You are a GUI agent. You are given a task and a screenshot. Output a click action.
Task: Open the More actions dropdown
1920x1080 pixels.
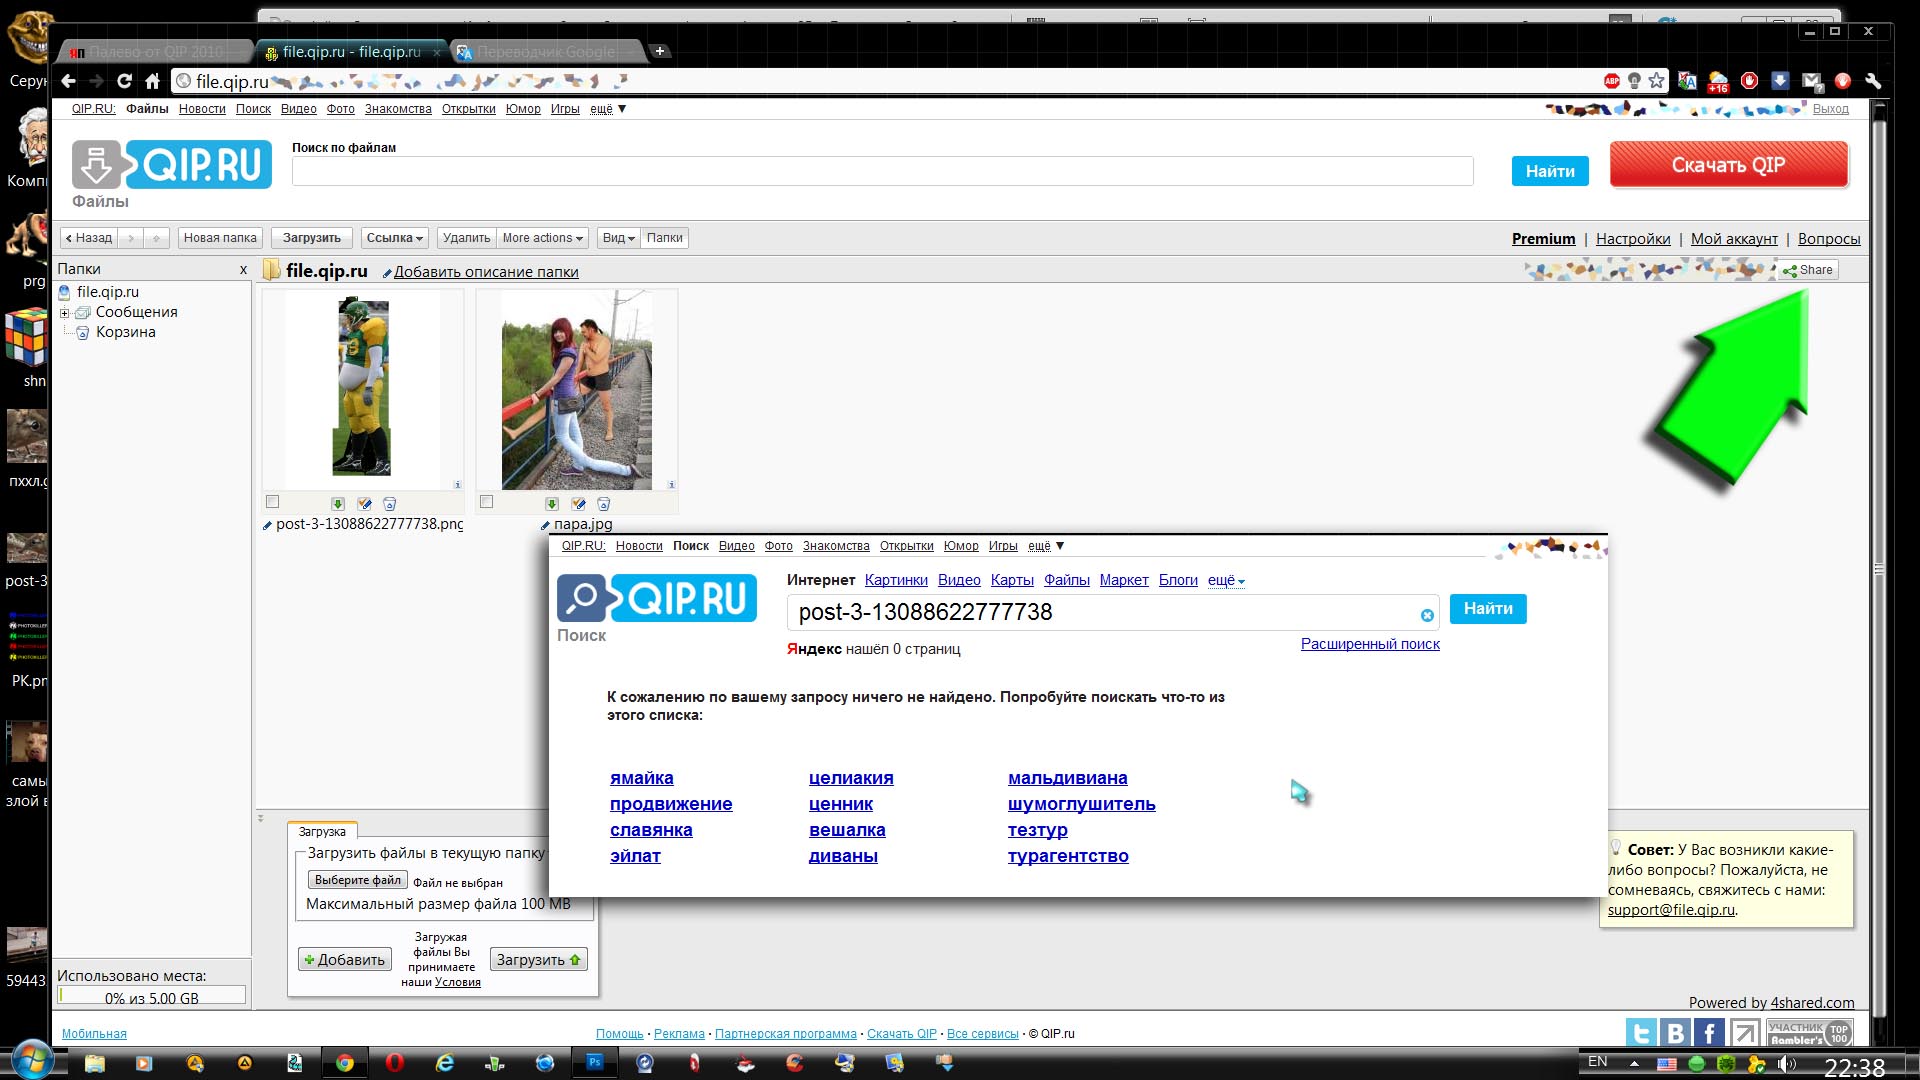[543, 238]
